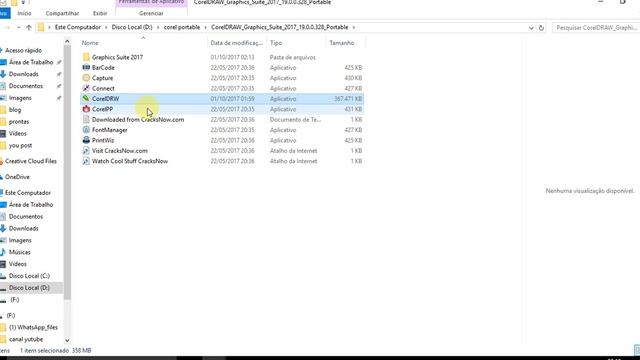The height and width of the screenshot is (360, 640).
Task: Select the file name FontManager
Action: point(109,130)
